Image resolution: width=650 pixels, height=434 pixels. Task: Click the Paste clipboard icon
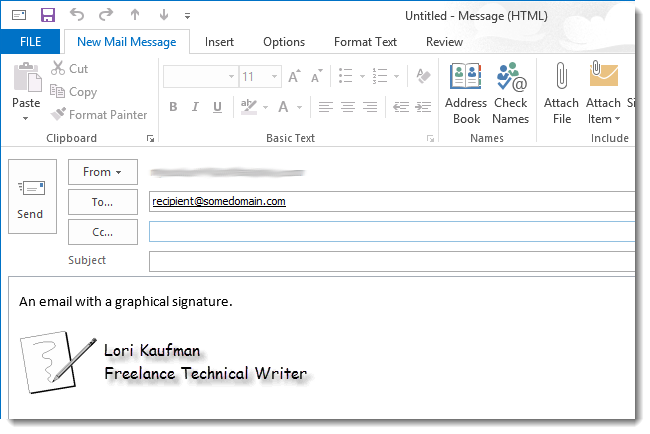tap(27, 78)
